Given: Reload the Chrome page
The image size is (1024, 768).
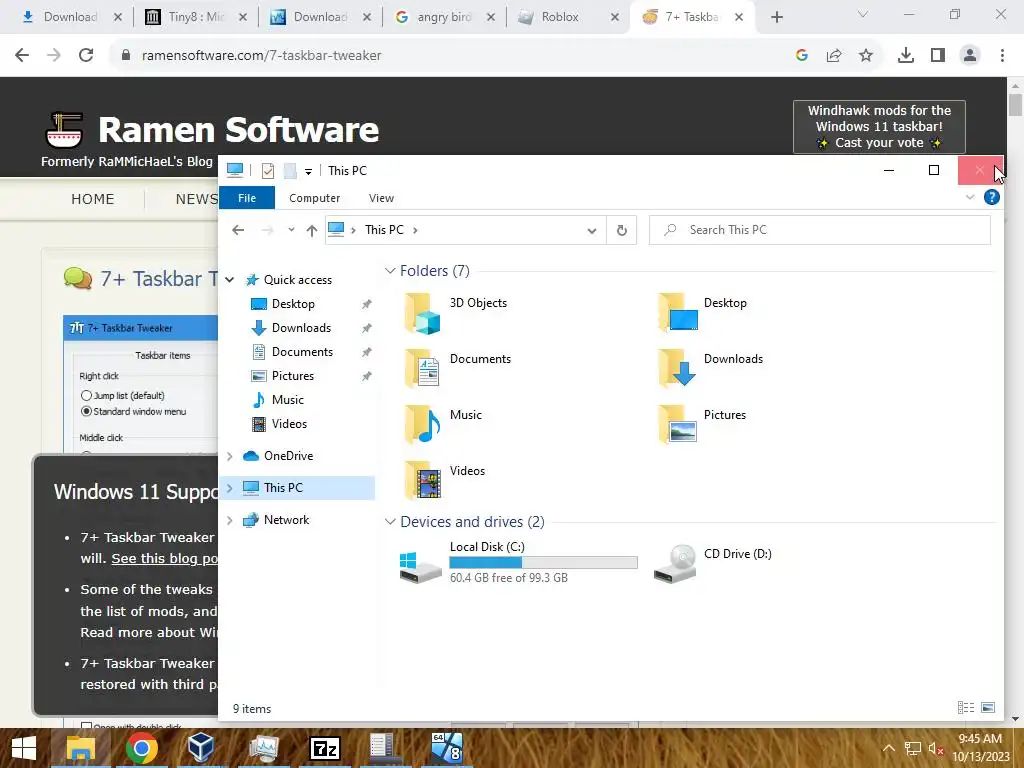Looking at the screenshot, I should click(x=86, y=56).
